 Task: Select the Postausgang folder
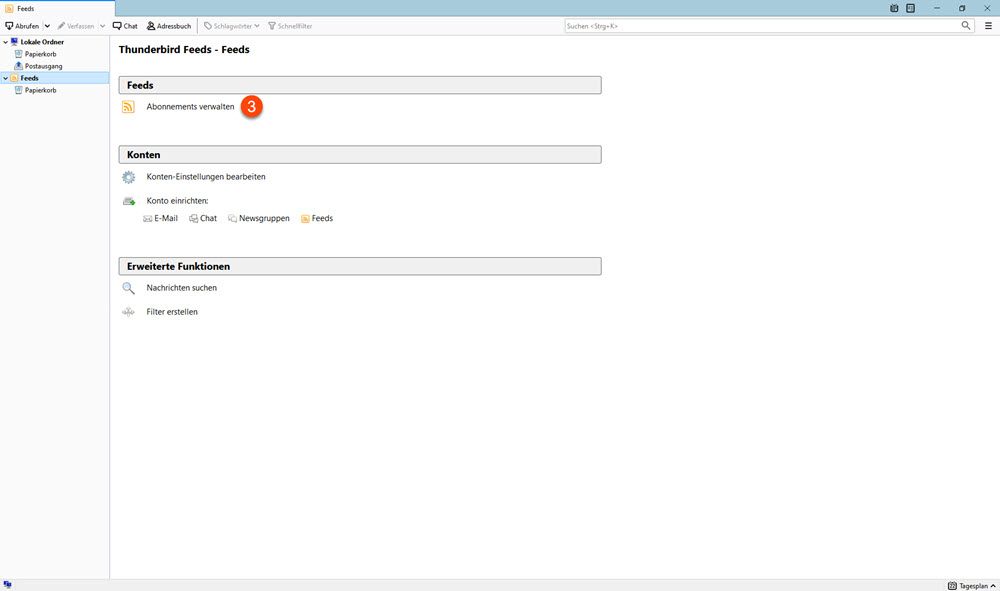click(43, 66)
